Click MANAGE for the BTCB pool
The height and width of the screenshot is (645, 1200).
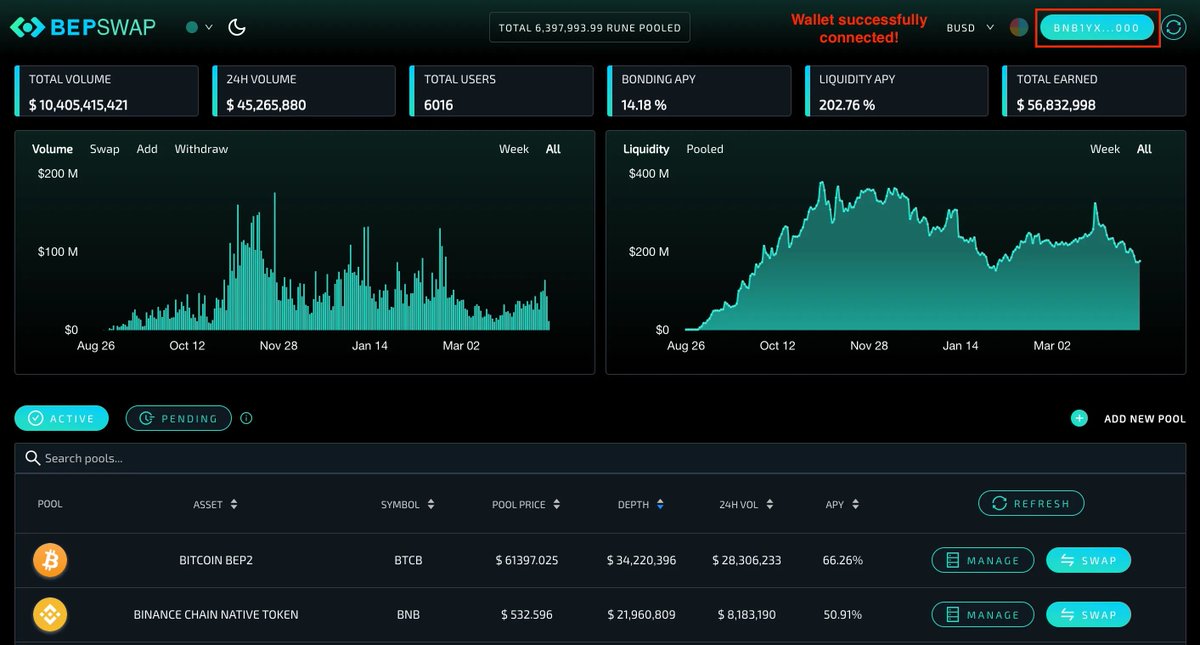coord(982,560)
